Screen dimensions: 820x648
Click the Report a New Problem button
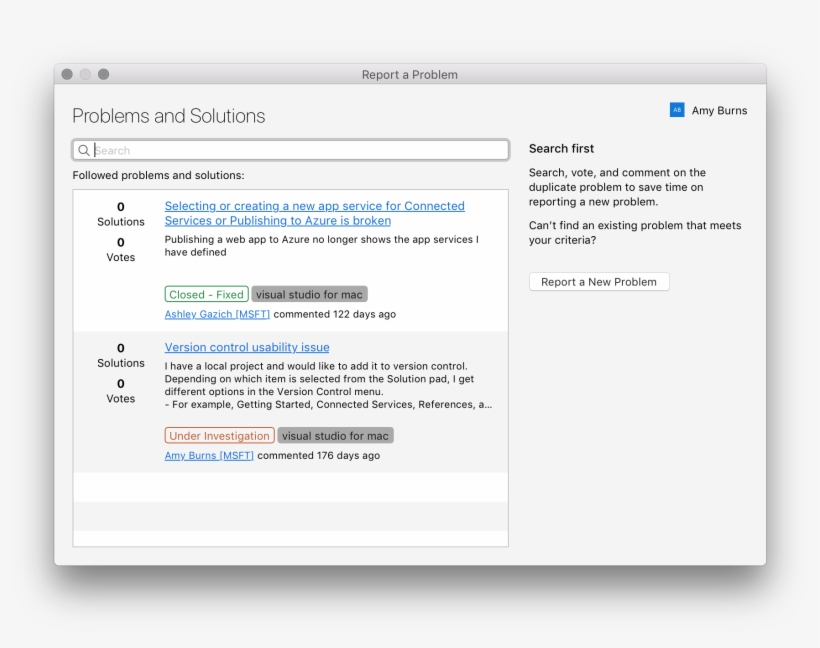point(598,281)
